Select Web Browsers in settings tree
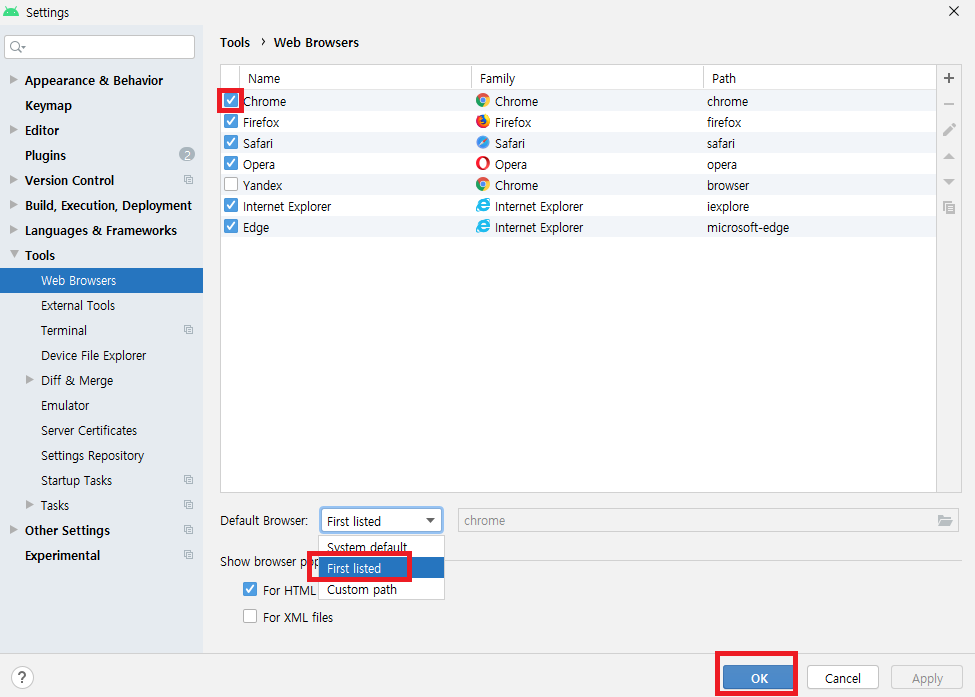 click(x=101, y=280)
